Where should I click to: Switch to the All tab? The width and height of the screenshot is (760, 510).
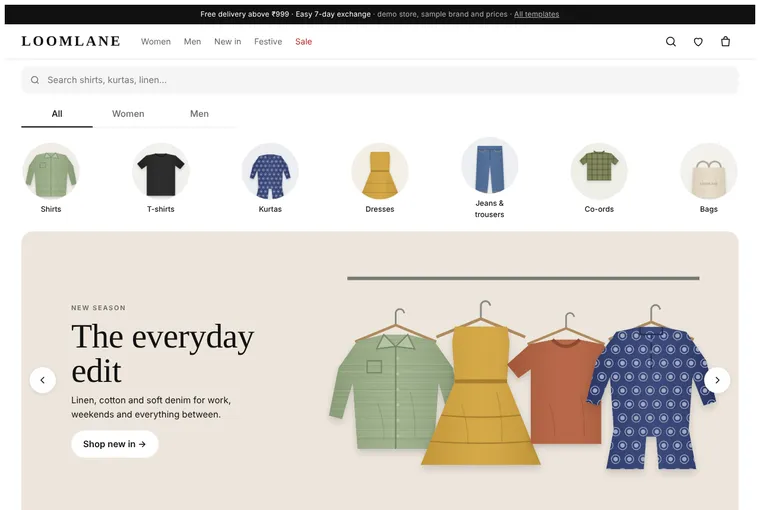coord(57,114)
